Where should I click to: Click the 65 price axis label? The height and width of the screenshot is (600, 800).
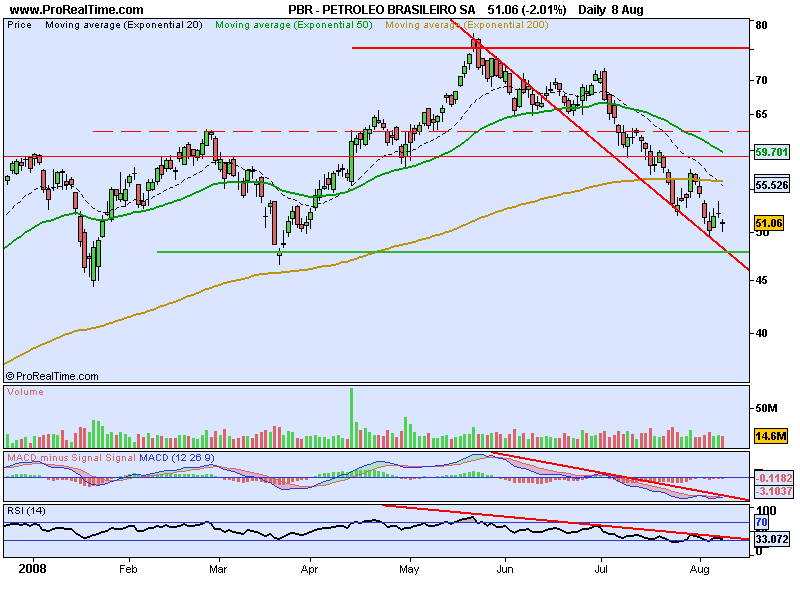click(761, 114)
